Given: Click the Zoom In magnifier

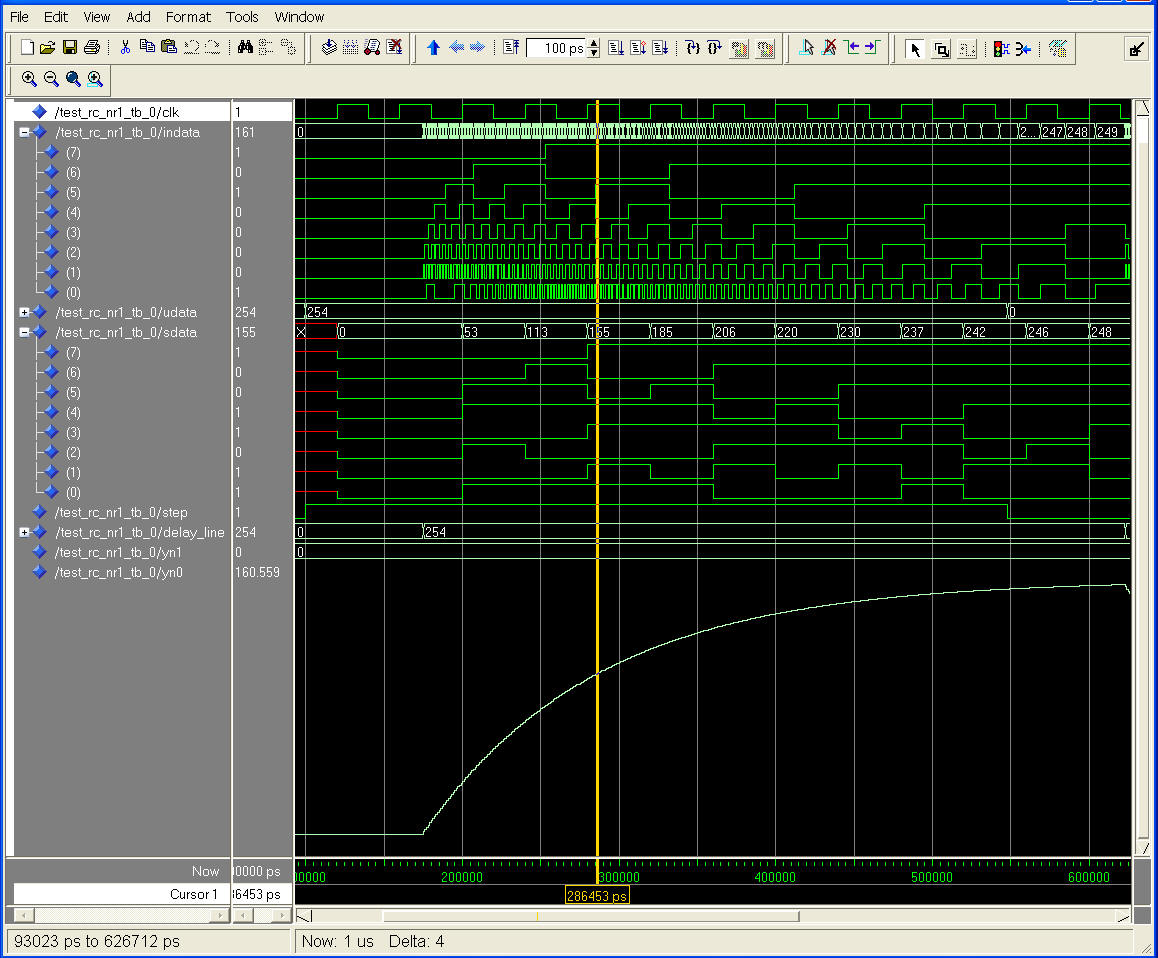Looking at the screenshot, I should tap(29, 78).
